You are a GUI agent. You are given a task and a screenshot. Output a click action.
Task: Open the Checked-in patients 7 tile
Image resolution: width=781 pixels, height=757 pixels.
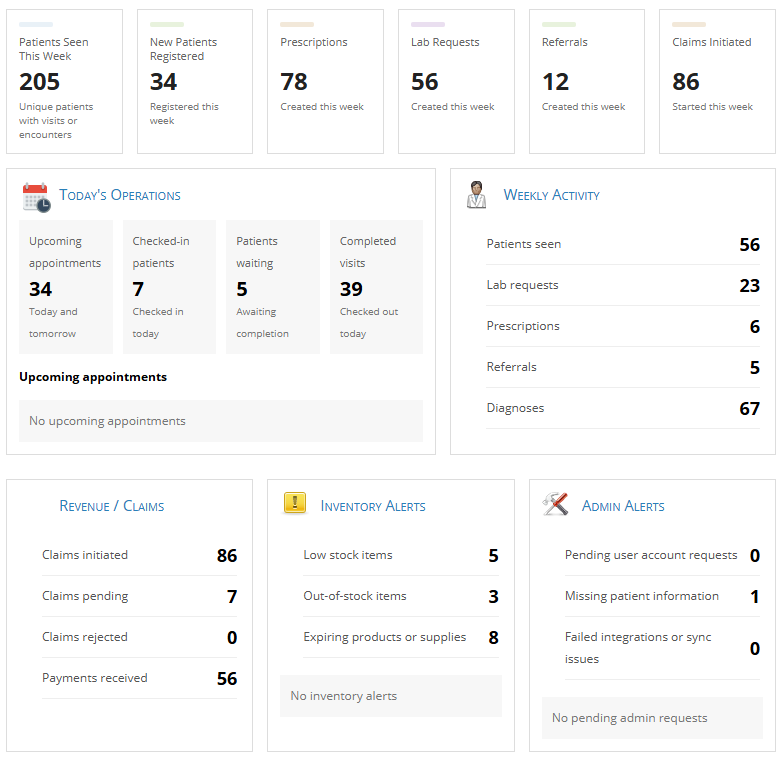(169, 287)
